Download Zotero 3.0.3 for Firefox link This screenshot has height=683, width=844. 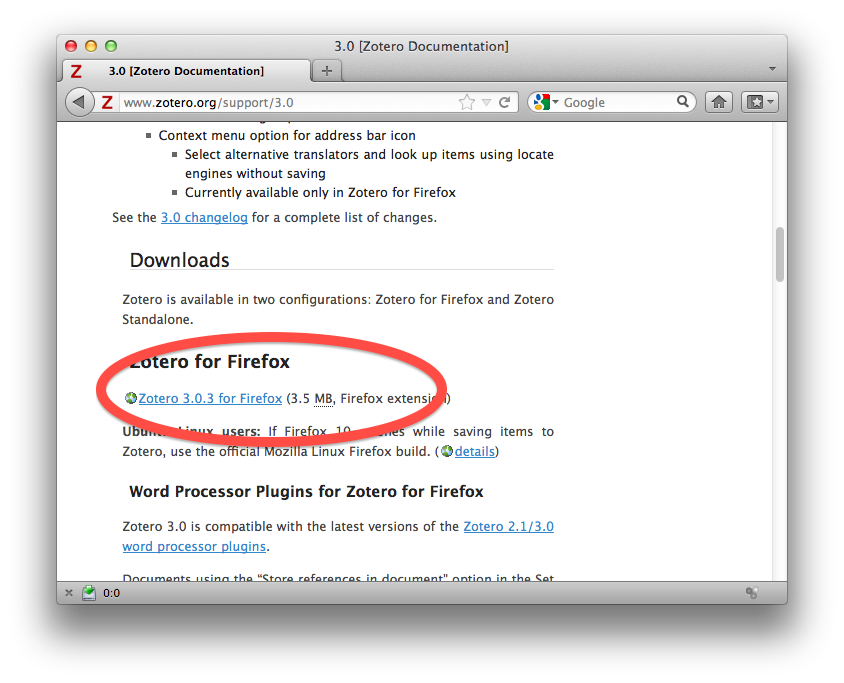click(x=210, y=398)
